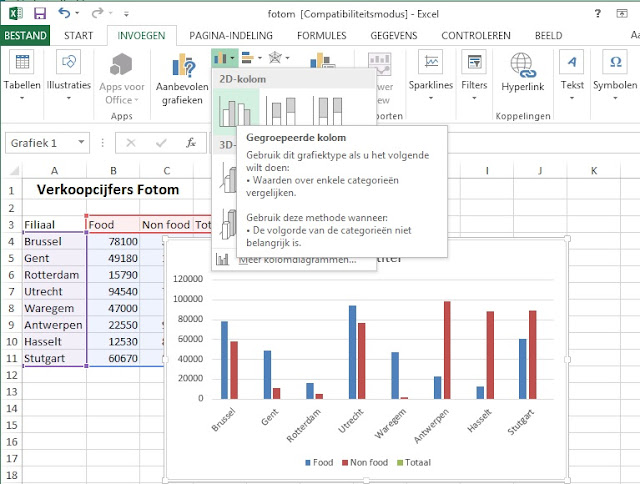
Task: Click into the Name Box showing Grafiek 1
Action: pyautogui.click(x=40, y=143)
